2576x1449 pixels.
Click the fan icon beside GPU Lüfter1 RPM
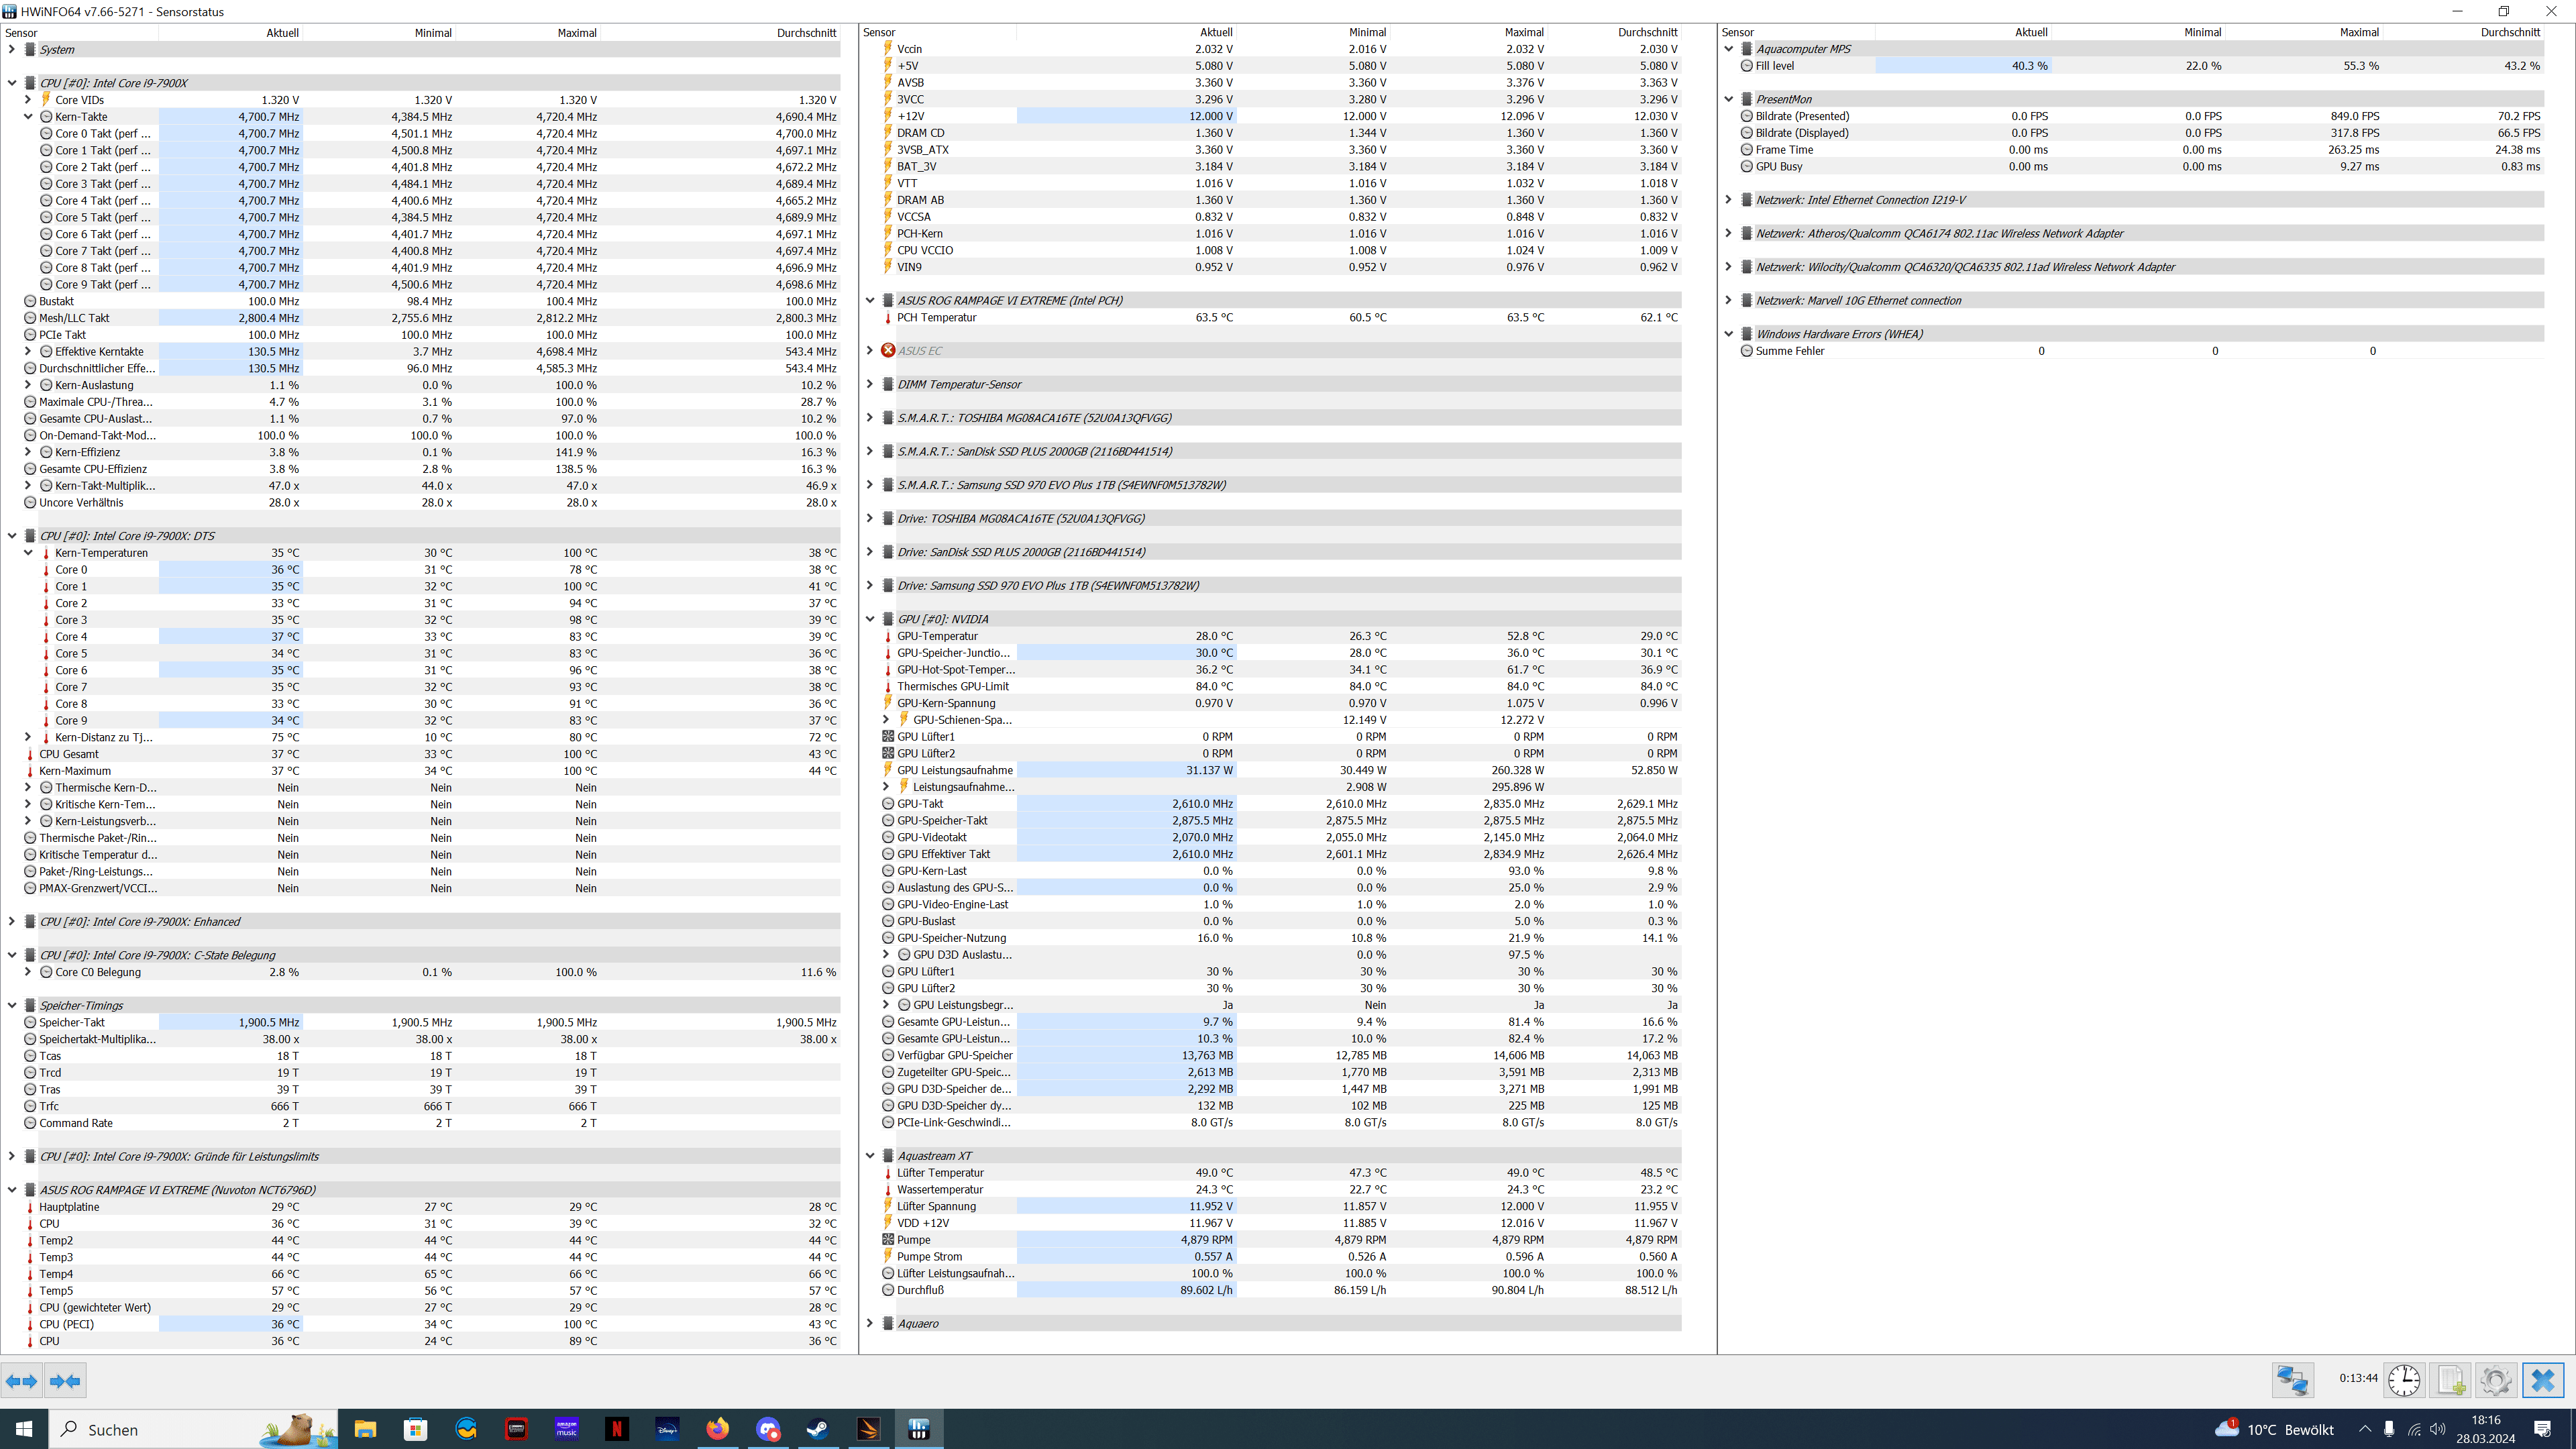[888, 737]
